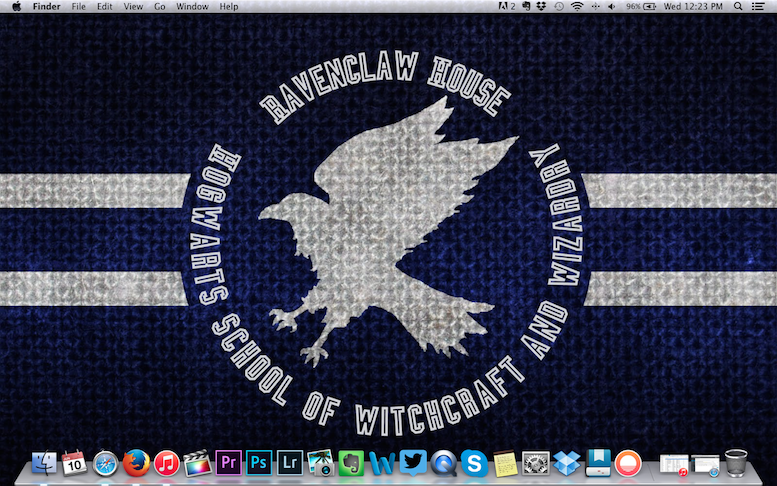This screenshot has width=777, height=486.
Task: Open Safari compass icon in dock
Action: coord(105,463)
